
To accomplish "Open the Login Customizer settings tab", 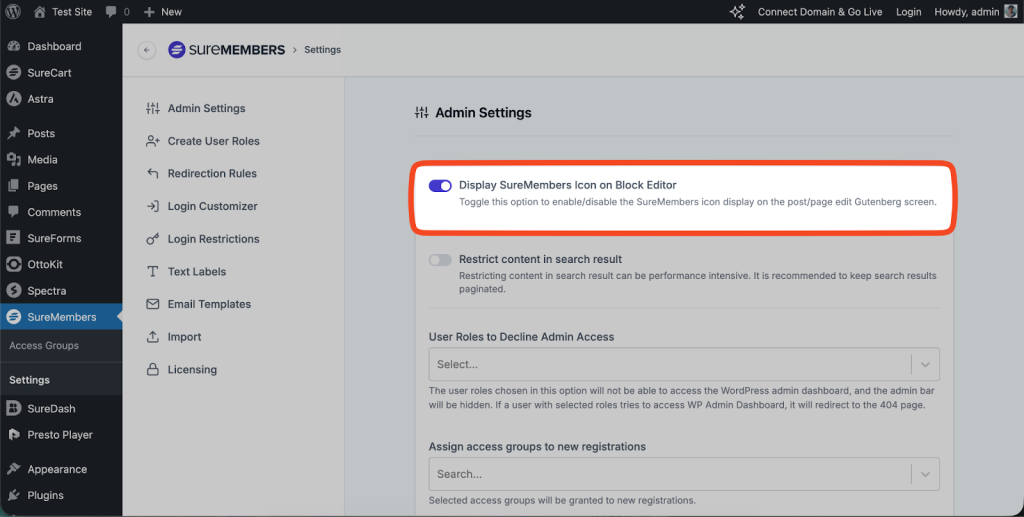I will (x=212, y=206).
